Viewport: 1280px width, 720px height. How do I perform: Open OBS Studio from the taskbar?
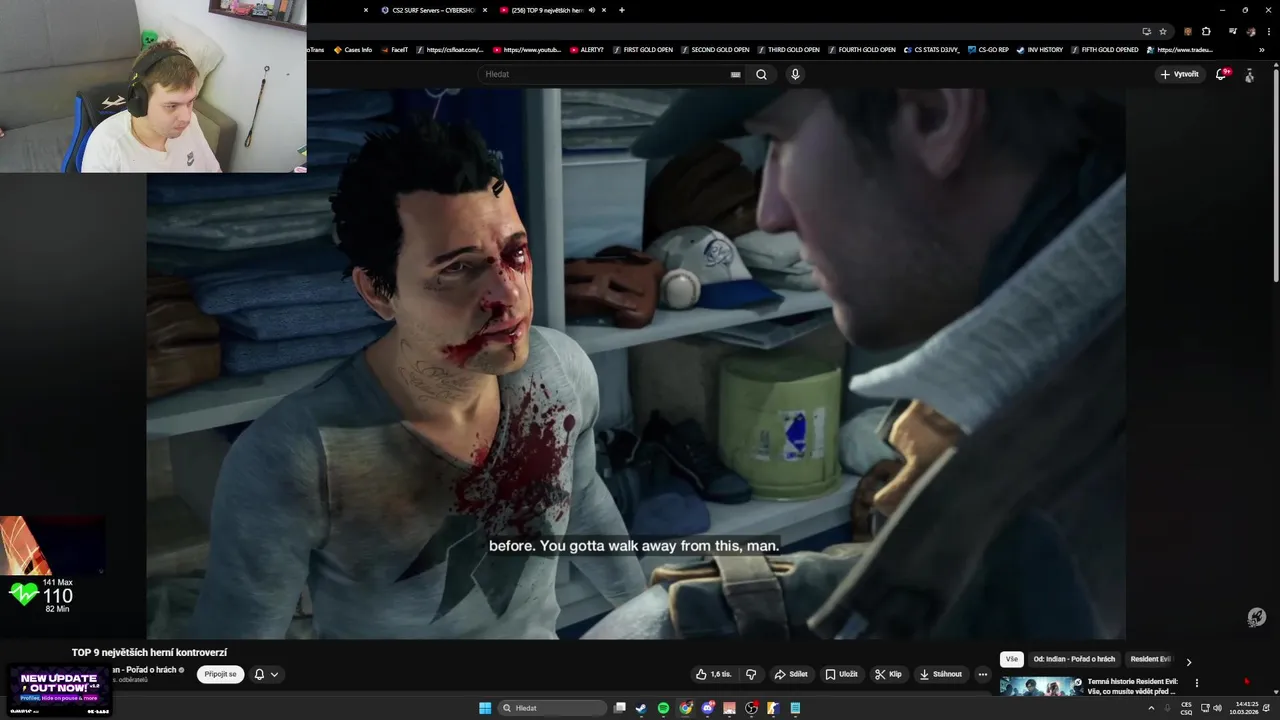752,708
